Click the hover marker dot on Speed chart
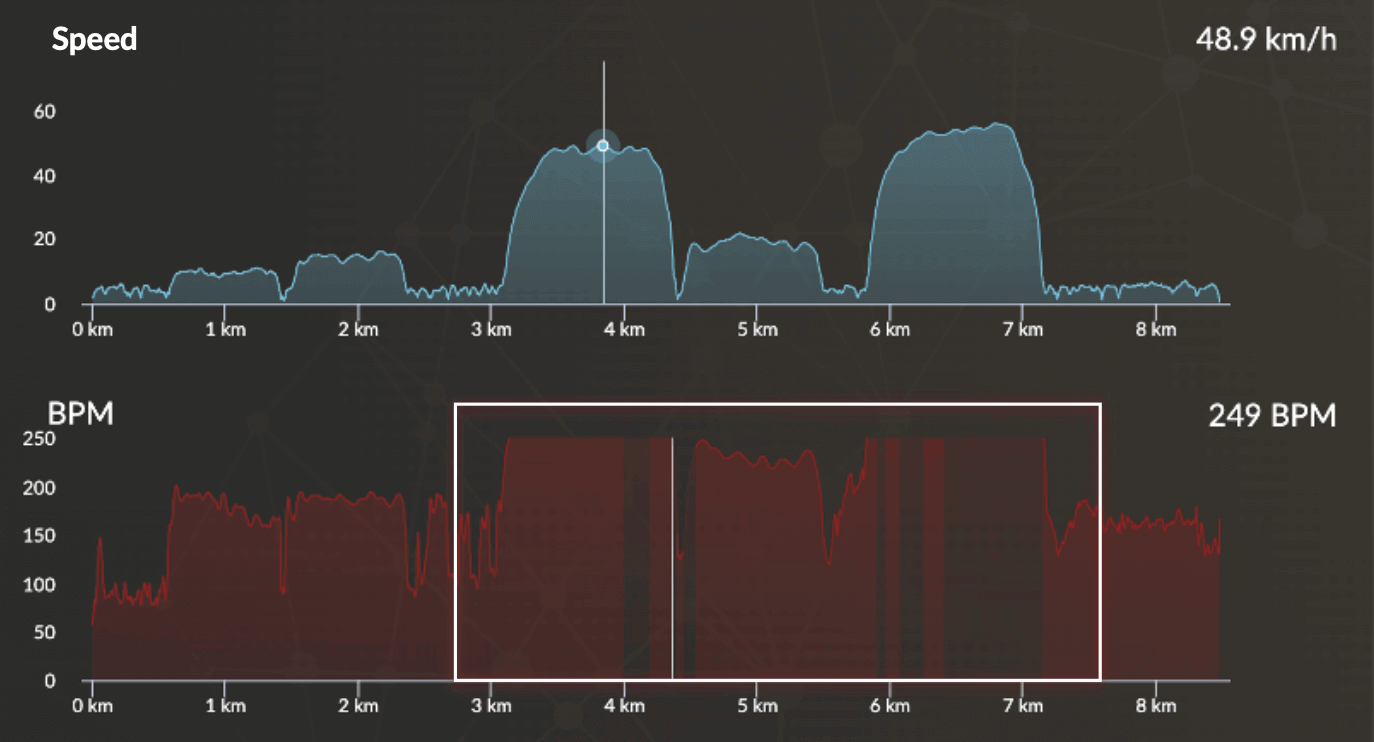Viewport: 1374px width, 742px height. point(603,146)
